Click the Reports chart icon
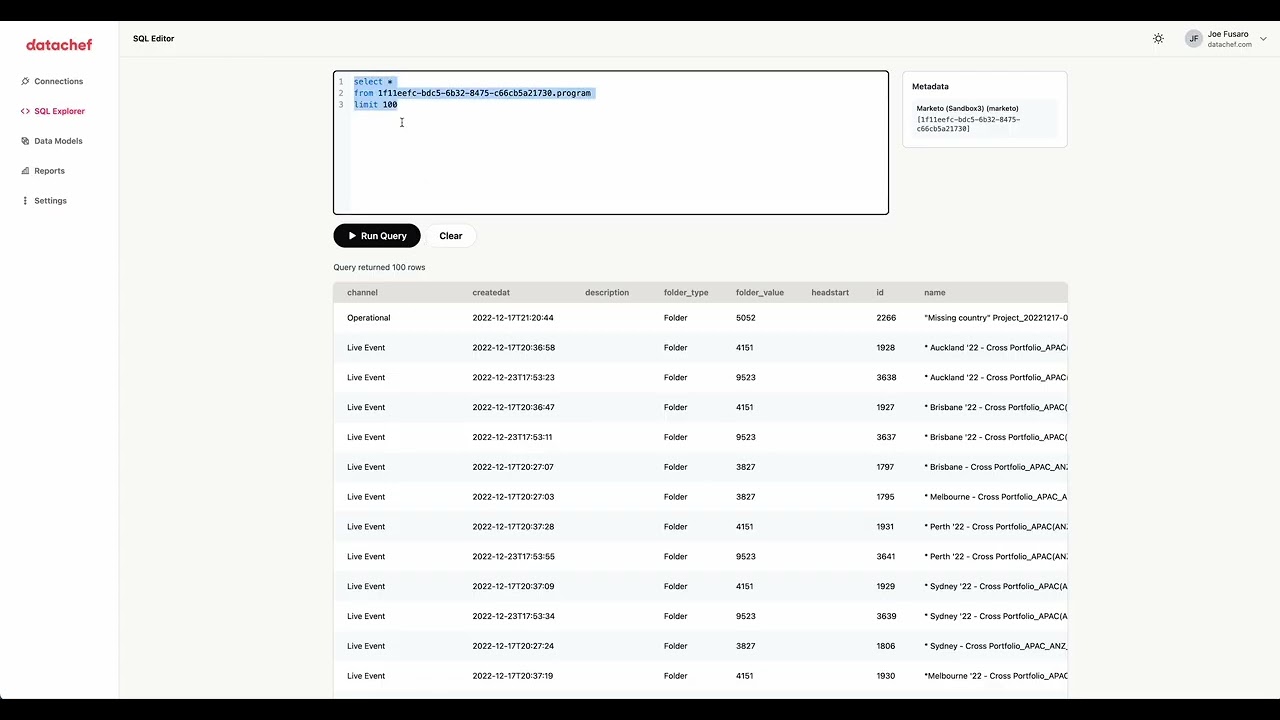 (25, 171)
